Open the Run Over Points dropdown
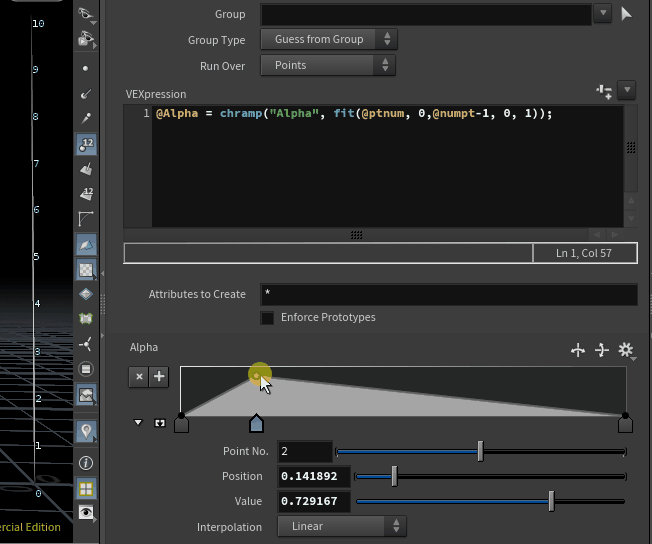Viewport: 652px width, 544px height. pos(328,65)
